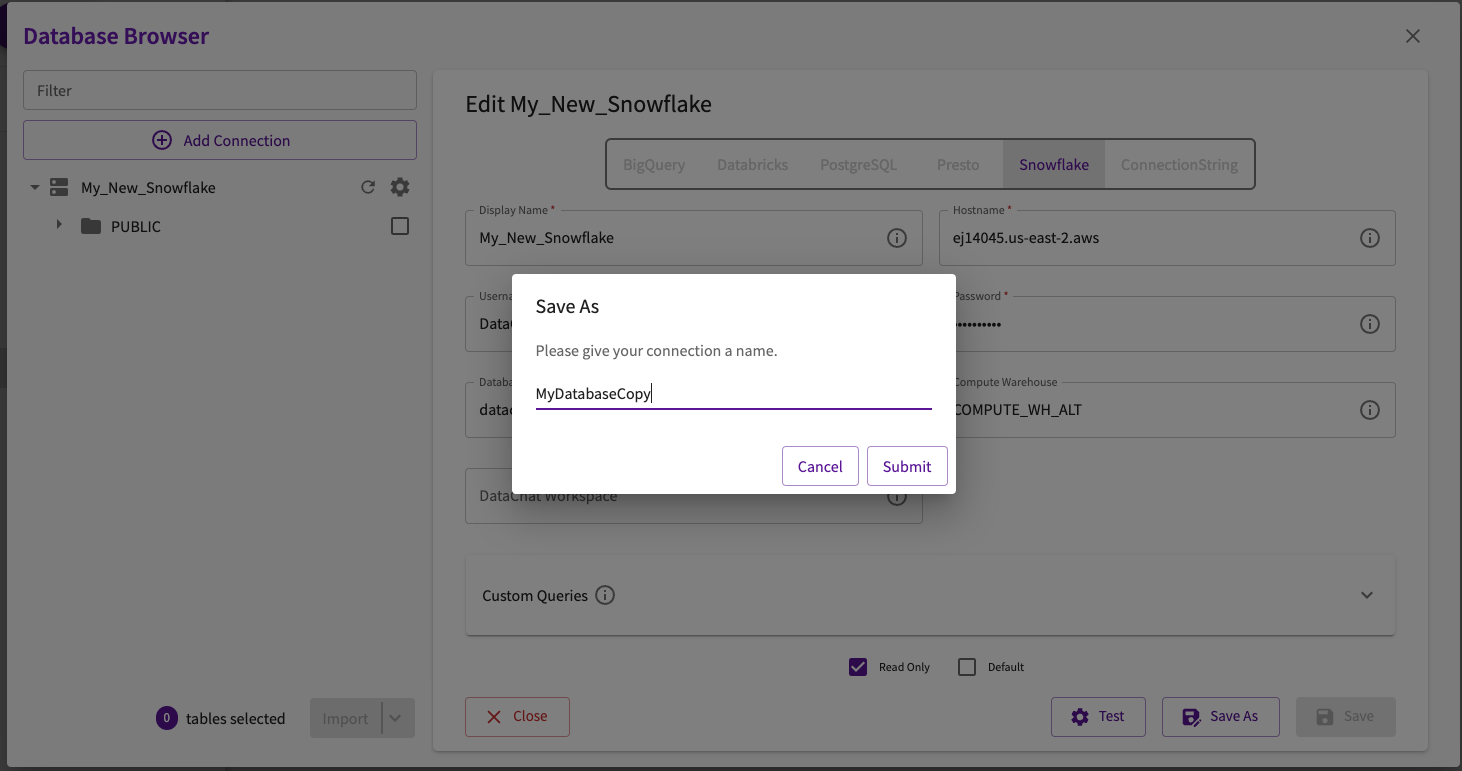Viewport: 1462px width, 771px height.
Task: Open settings gear for My_New_Snowflake connection
Action: [x=400, y=187]
